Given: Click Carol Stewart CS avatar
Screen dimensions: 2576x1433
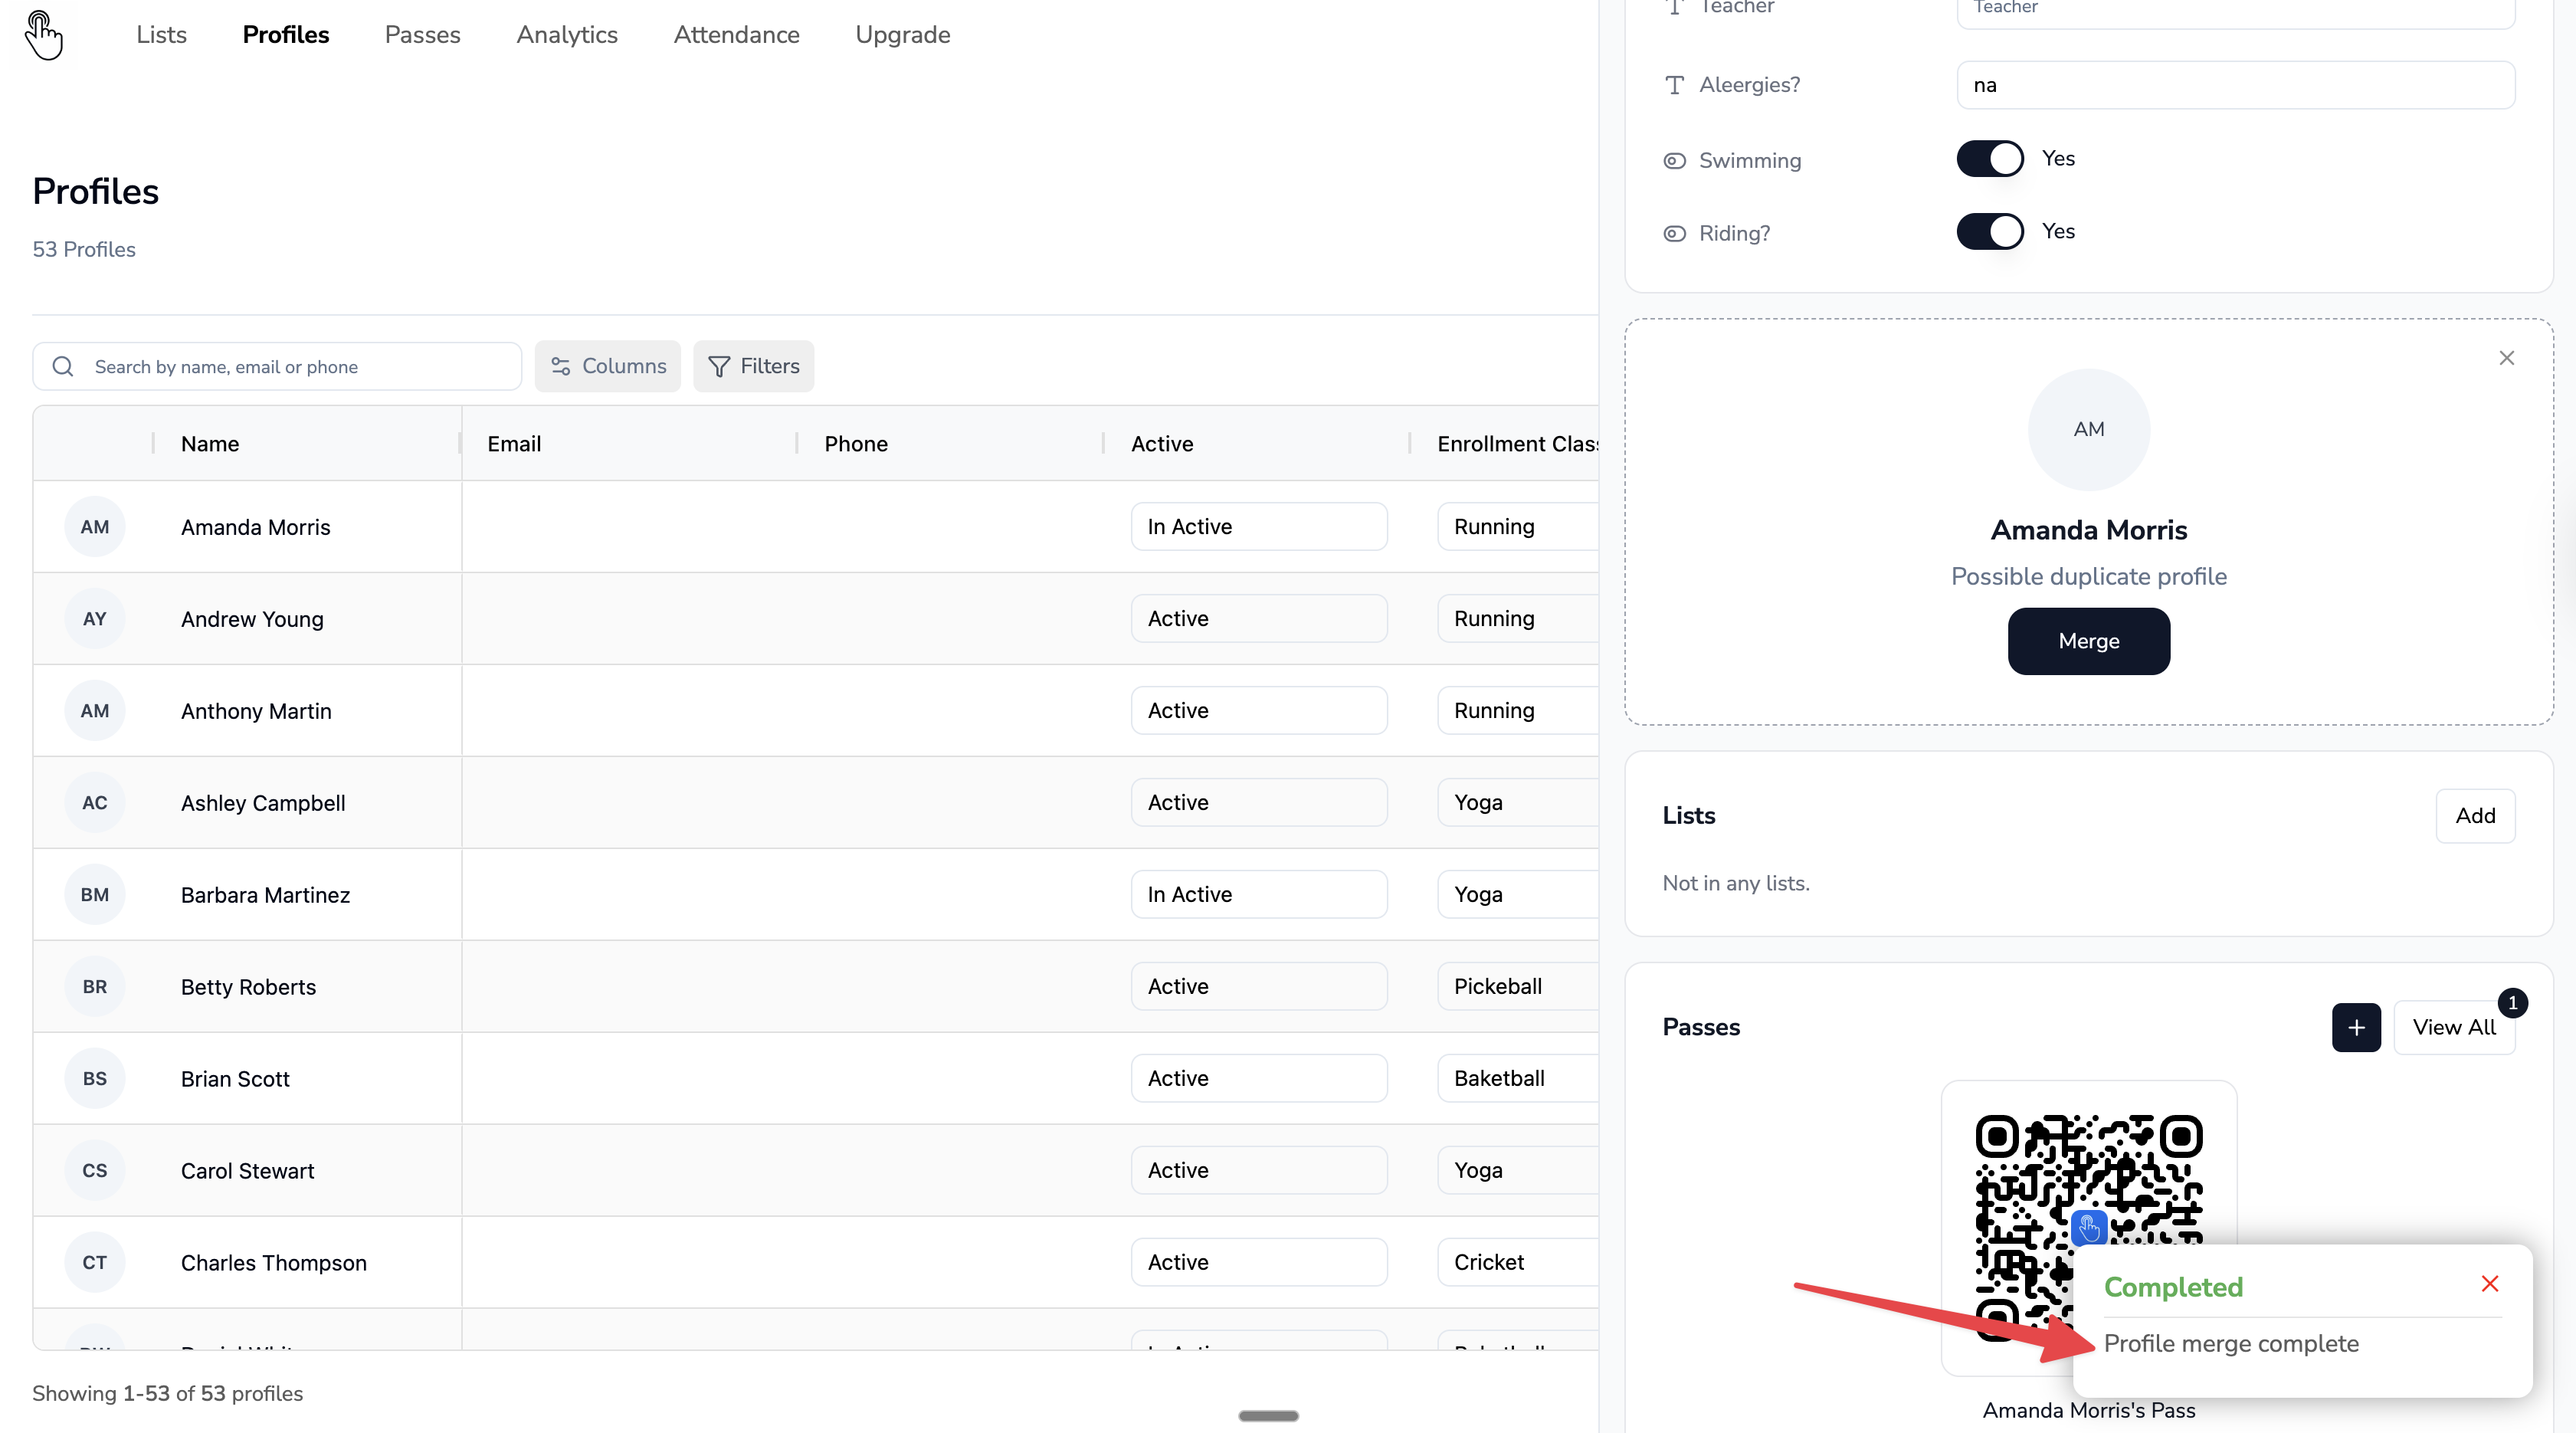Looking at the screenshot, I should pos(95,1171).
